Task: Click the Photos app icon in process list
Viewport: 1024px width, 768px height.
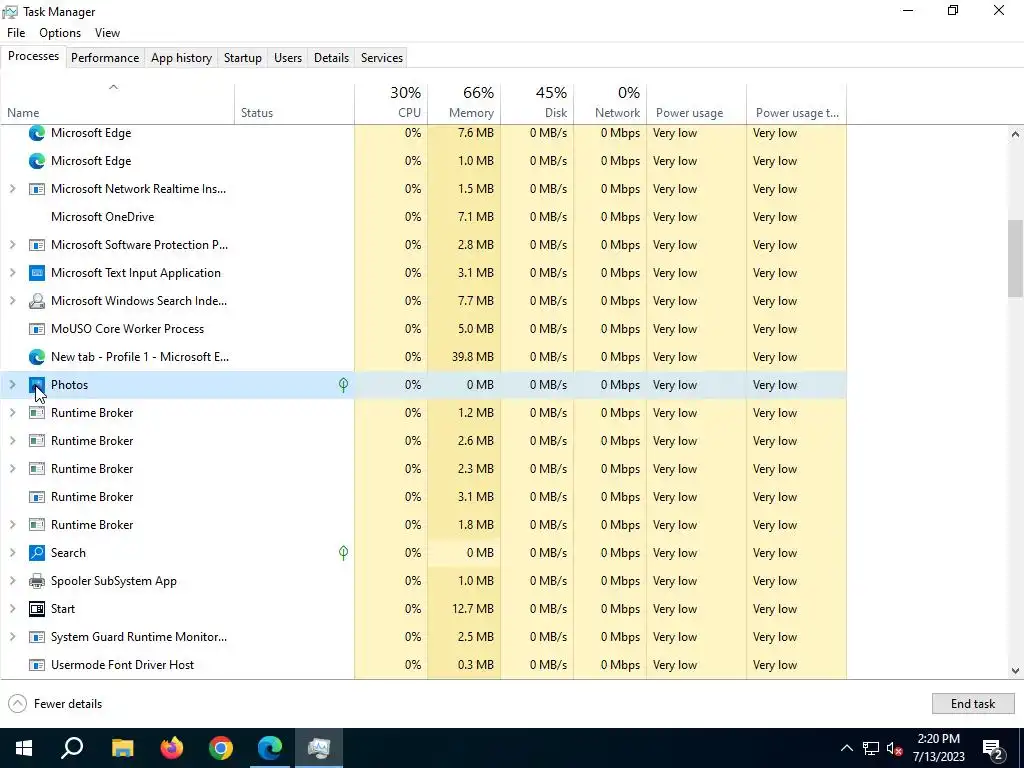Action: pos(37,385)
